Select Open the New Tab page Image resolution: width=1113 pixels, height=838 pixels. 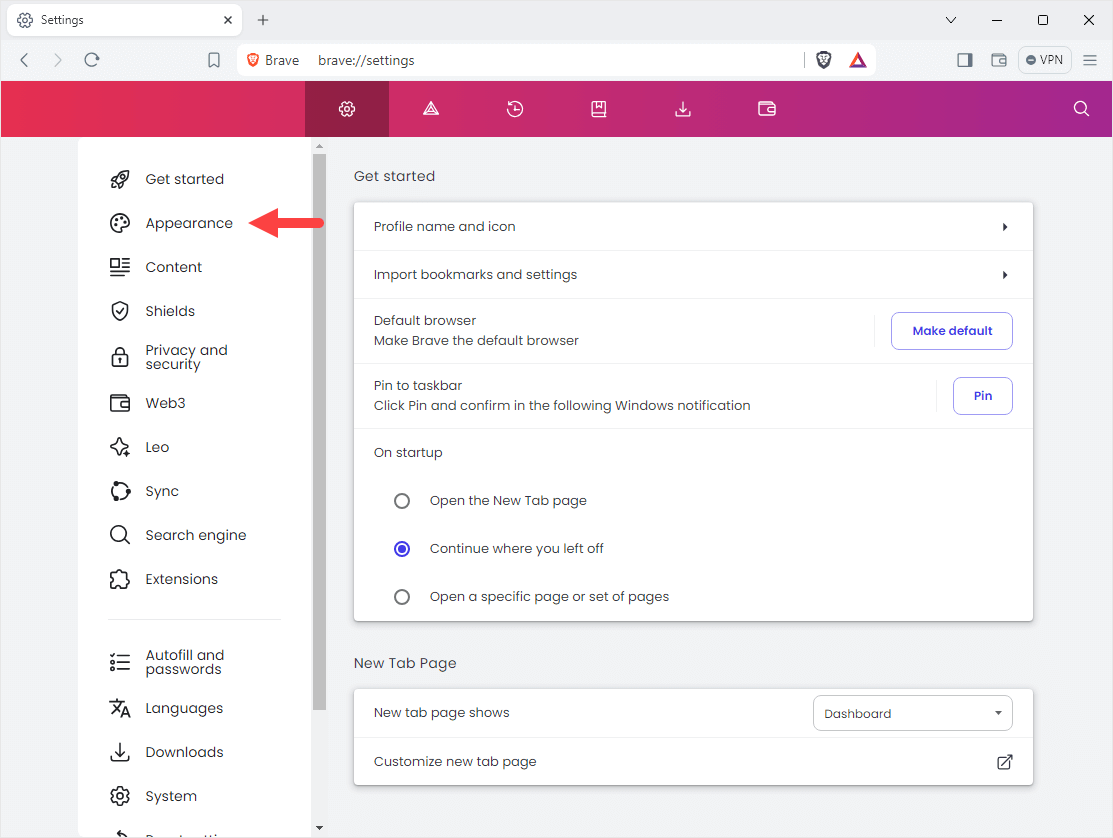click(x=402, y=501)
